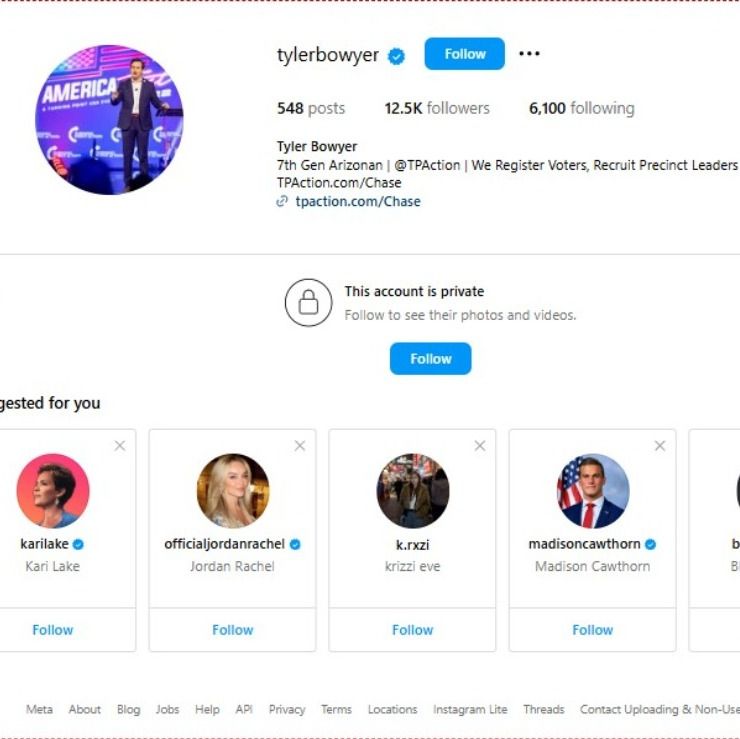Follow madisoncawthorn from suggestions

coord(593,630)
